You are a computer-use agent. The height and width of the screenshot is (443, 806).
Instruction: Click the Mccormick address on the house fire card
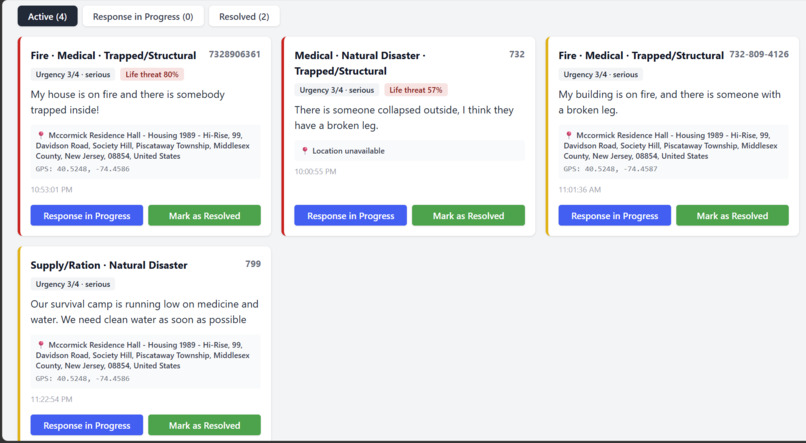coord(142,145)
